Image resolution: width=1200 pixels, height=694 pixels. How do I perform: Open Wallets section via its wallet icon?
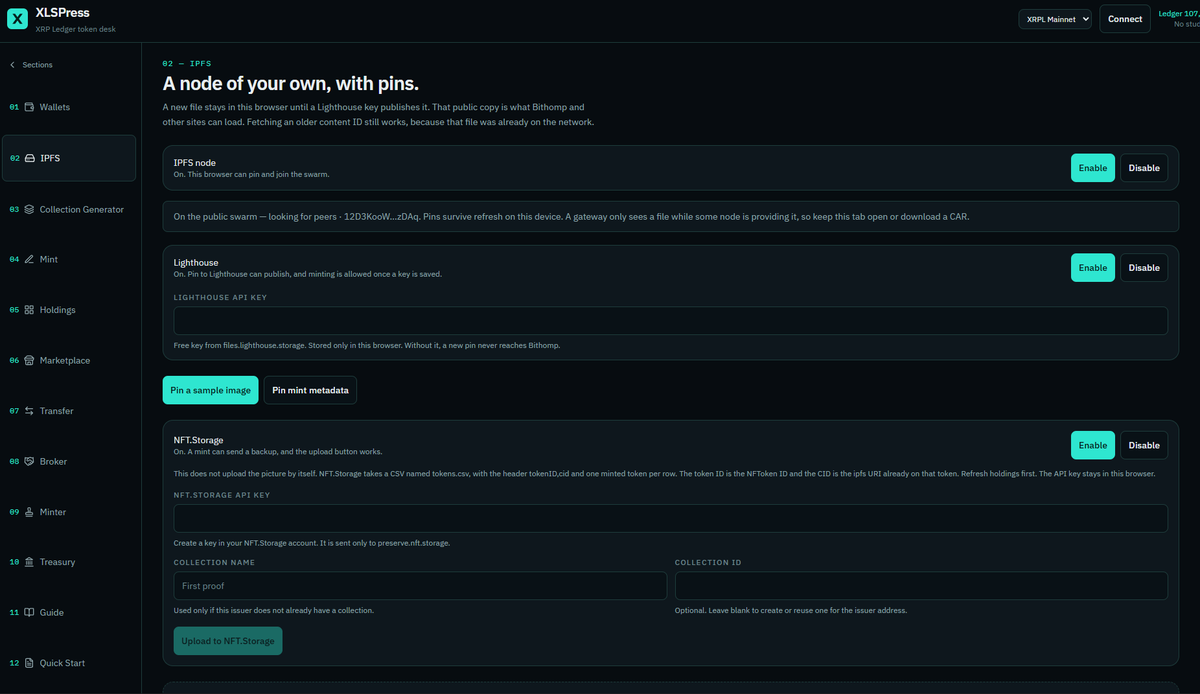pos(30,107)
